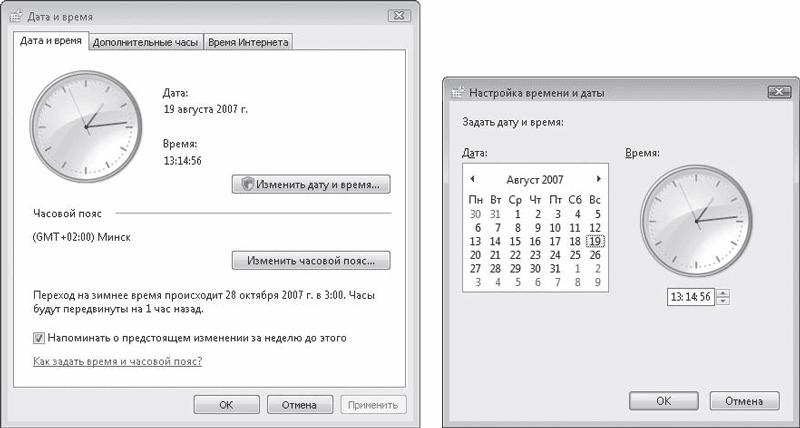This screenshot has width=800, height=428.
Task: Click the icon in Настройка времени и даты title bar
Action: (458, 92)
